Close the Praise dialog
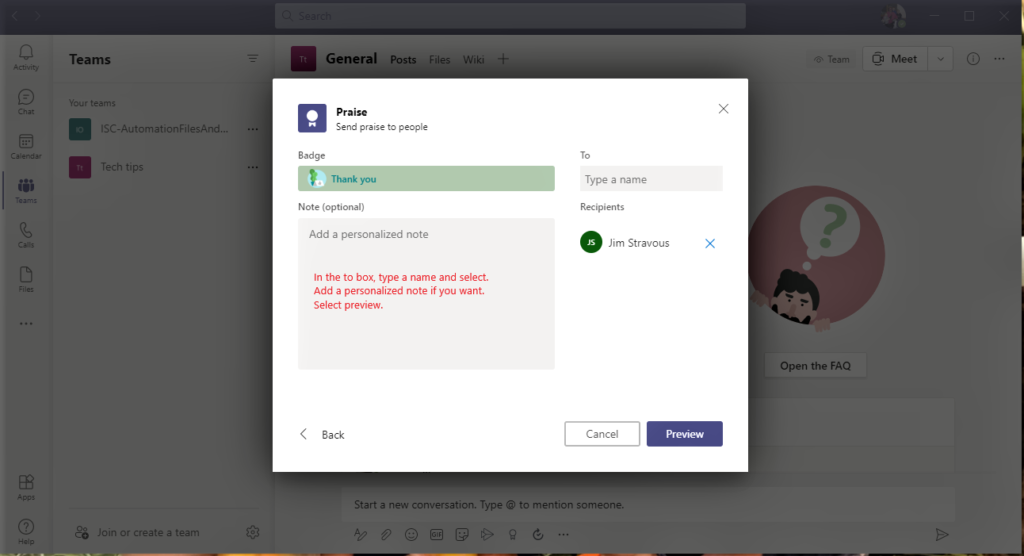This screenshot has height=556, width=1024. point(723,109)
